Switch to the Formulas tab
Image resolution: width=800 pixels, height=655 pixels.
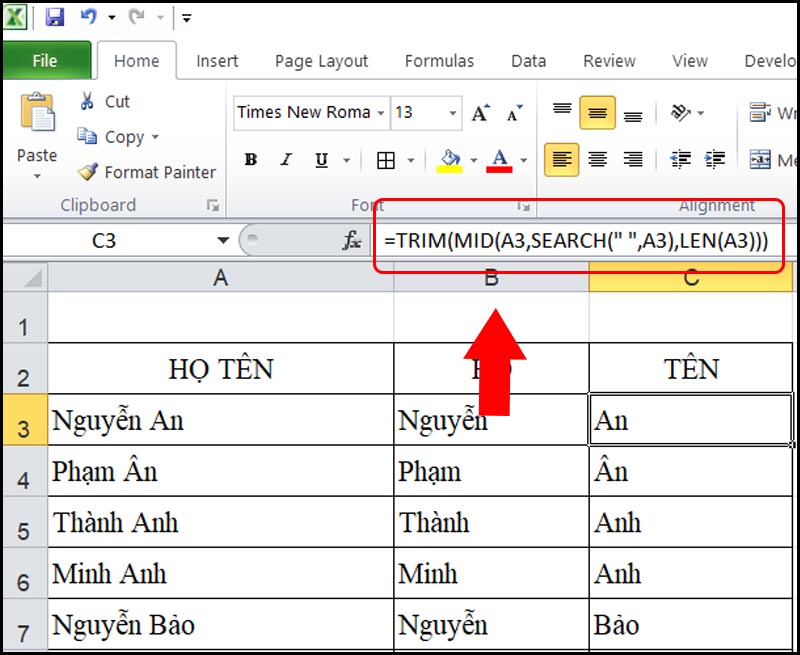point(439,61)
